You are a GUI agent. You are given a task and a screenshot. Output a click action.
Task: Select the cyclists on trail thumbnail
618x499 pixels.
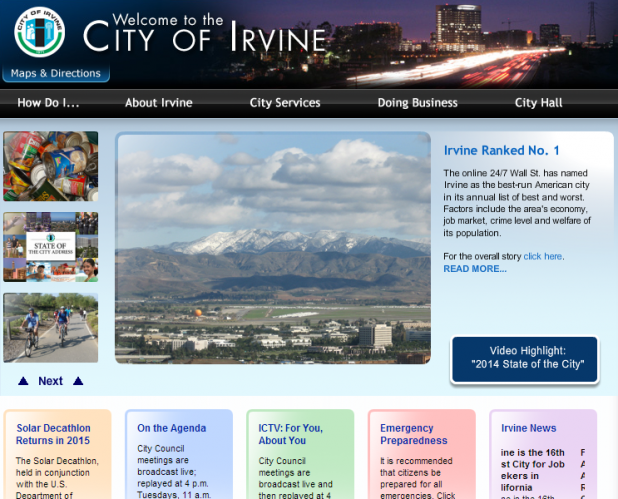click(51, 327)
